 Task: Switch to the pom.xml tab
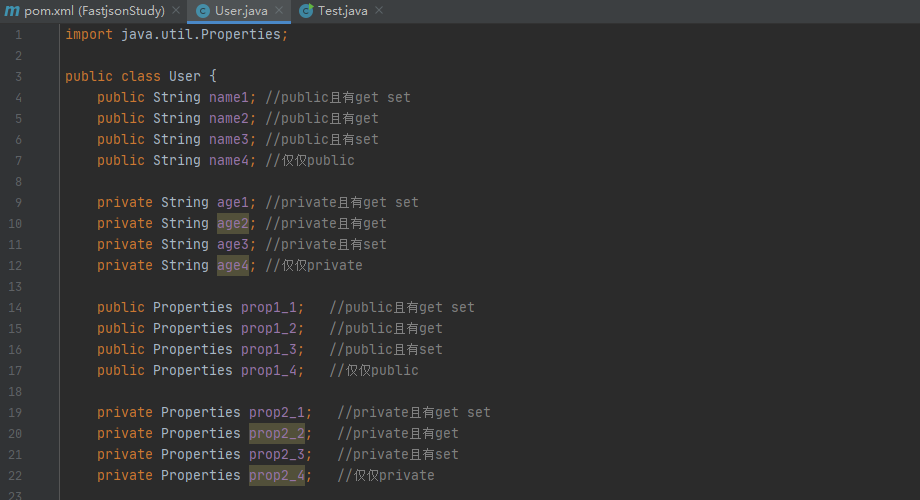pos(95,11)
